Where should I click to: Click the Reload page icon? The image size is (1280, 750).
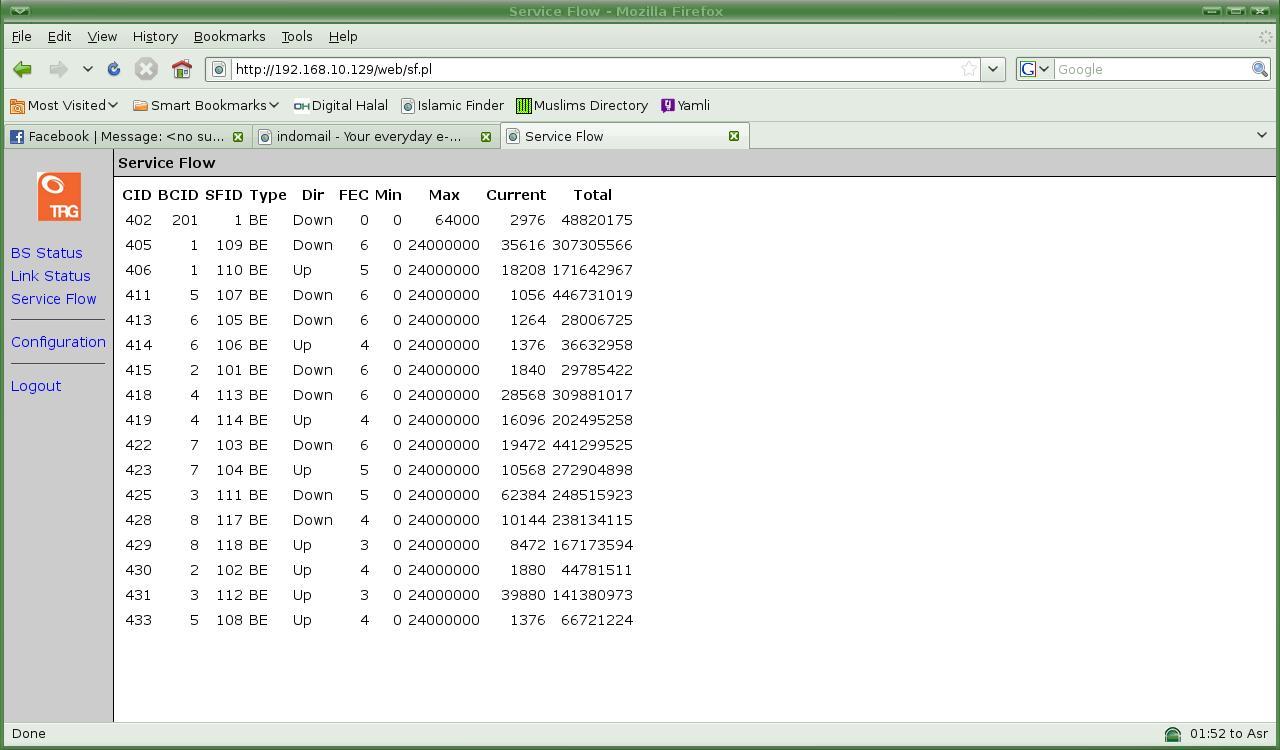[114, 69]
